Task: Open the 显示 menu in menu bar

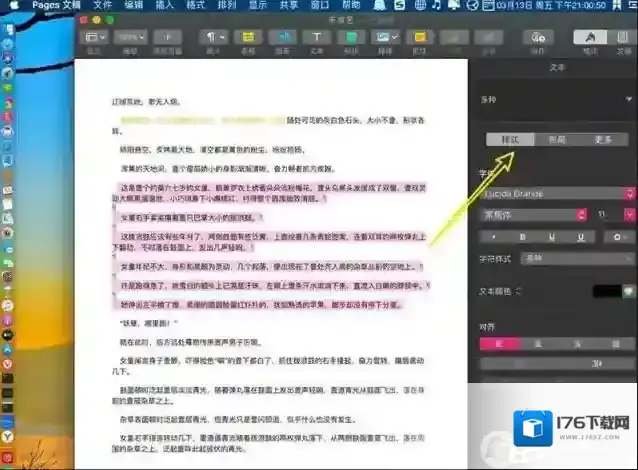Action: pyautogui.click(x=258, y=5)
